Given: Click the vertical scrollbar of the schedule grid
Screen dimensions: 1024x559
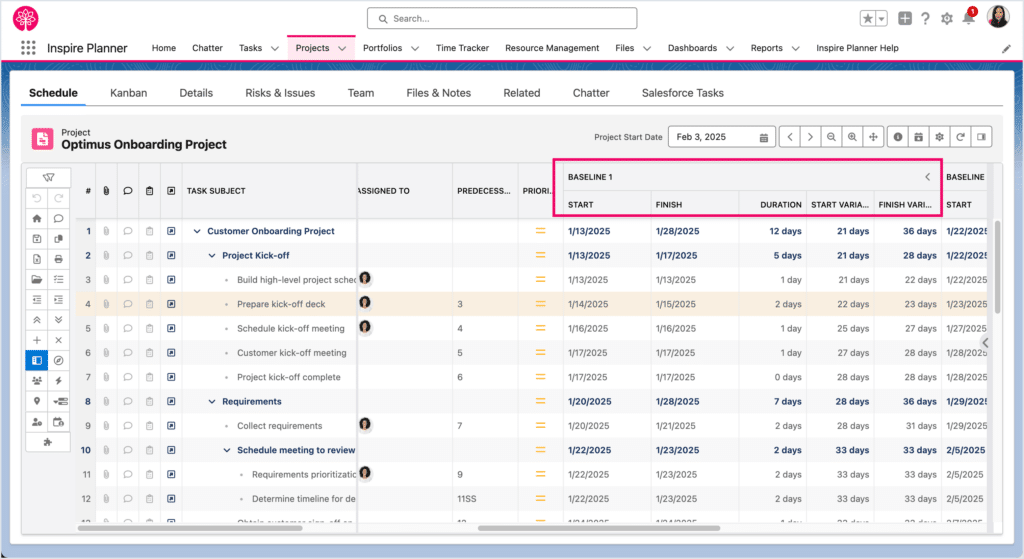Looking at the screenshot, I should pyautogui.click(x=997, y=266).
